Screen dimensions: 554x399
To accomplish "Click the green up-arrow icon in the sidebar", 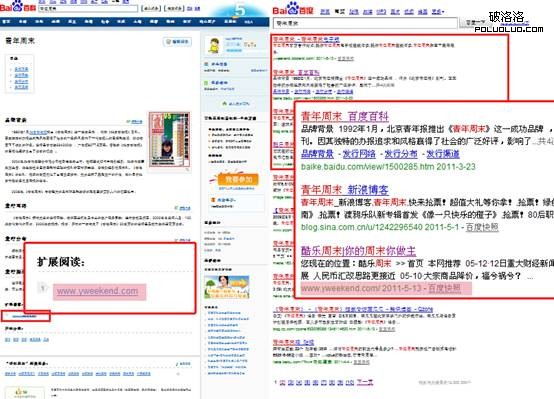I will 224,103.
